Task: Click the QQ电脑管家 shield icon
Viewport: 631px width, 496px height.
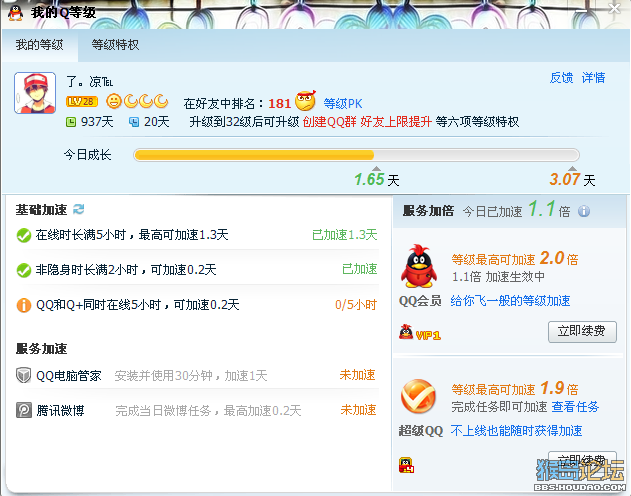Action: (23, 375)
